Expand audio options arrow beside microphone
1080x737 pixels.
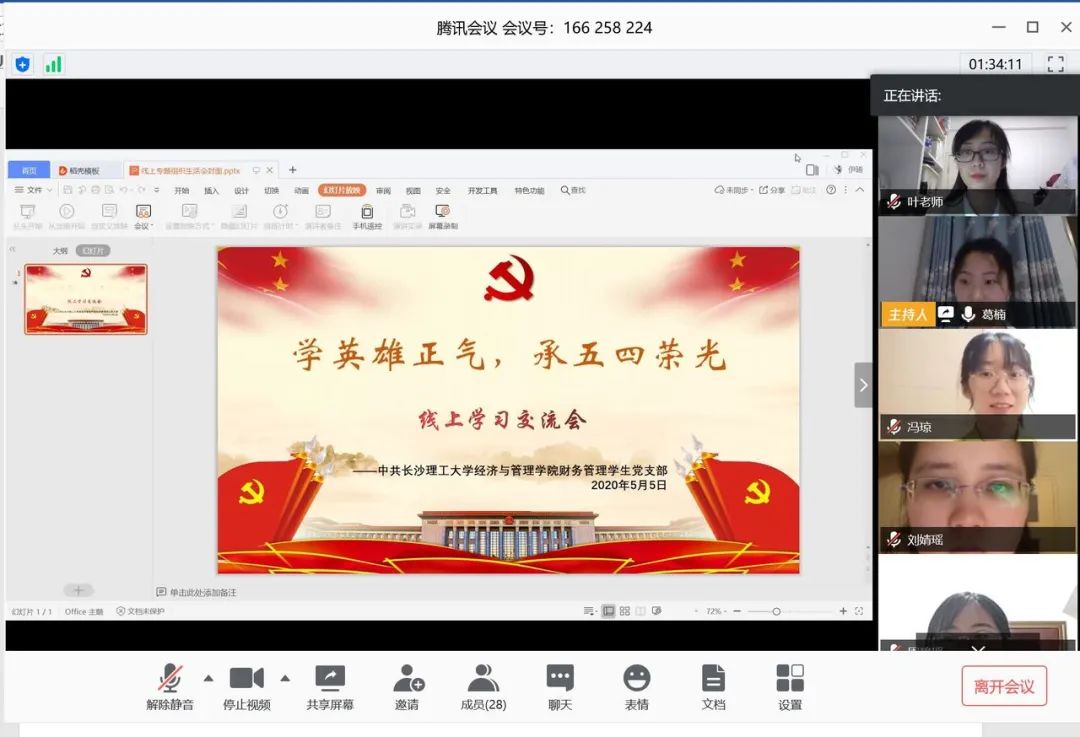pos(208,678)
